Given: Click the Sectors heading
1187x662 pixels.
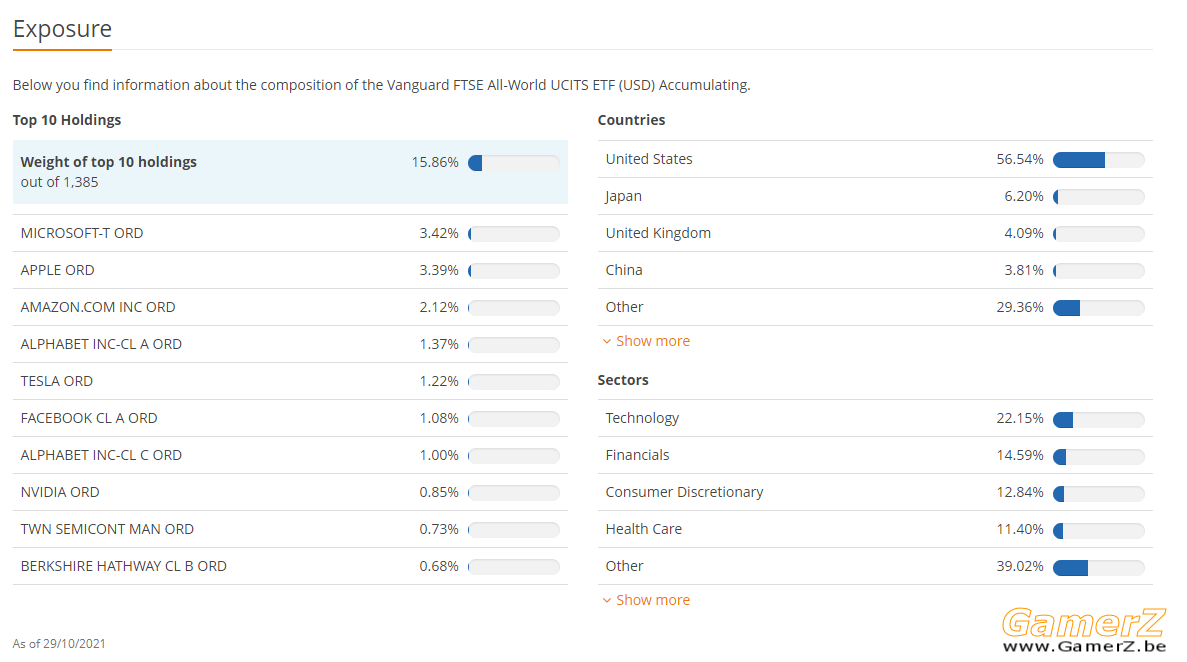Looking at the screenshot, I should coord(623,380).
